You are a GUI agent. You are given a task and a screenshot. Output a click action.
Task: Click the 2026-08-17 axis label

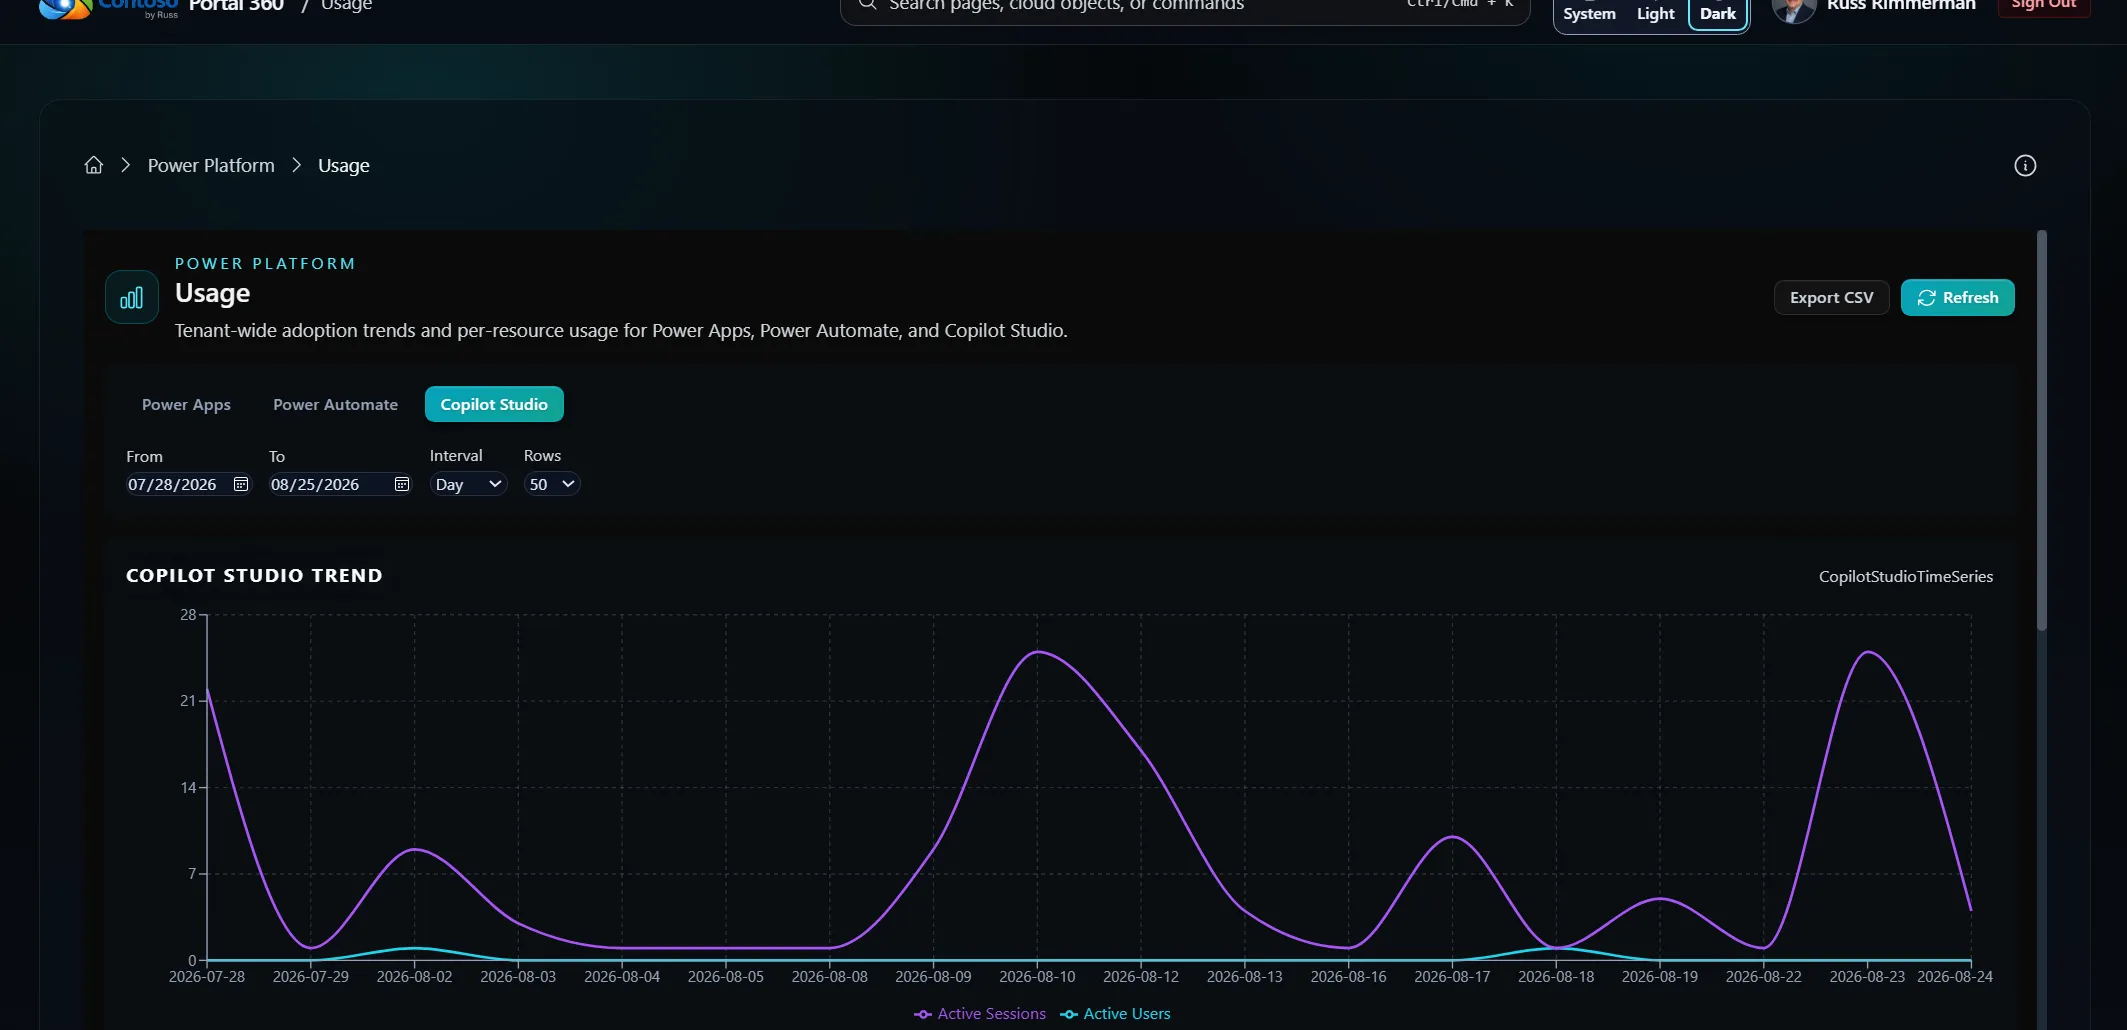(x=1452, y=977)
